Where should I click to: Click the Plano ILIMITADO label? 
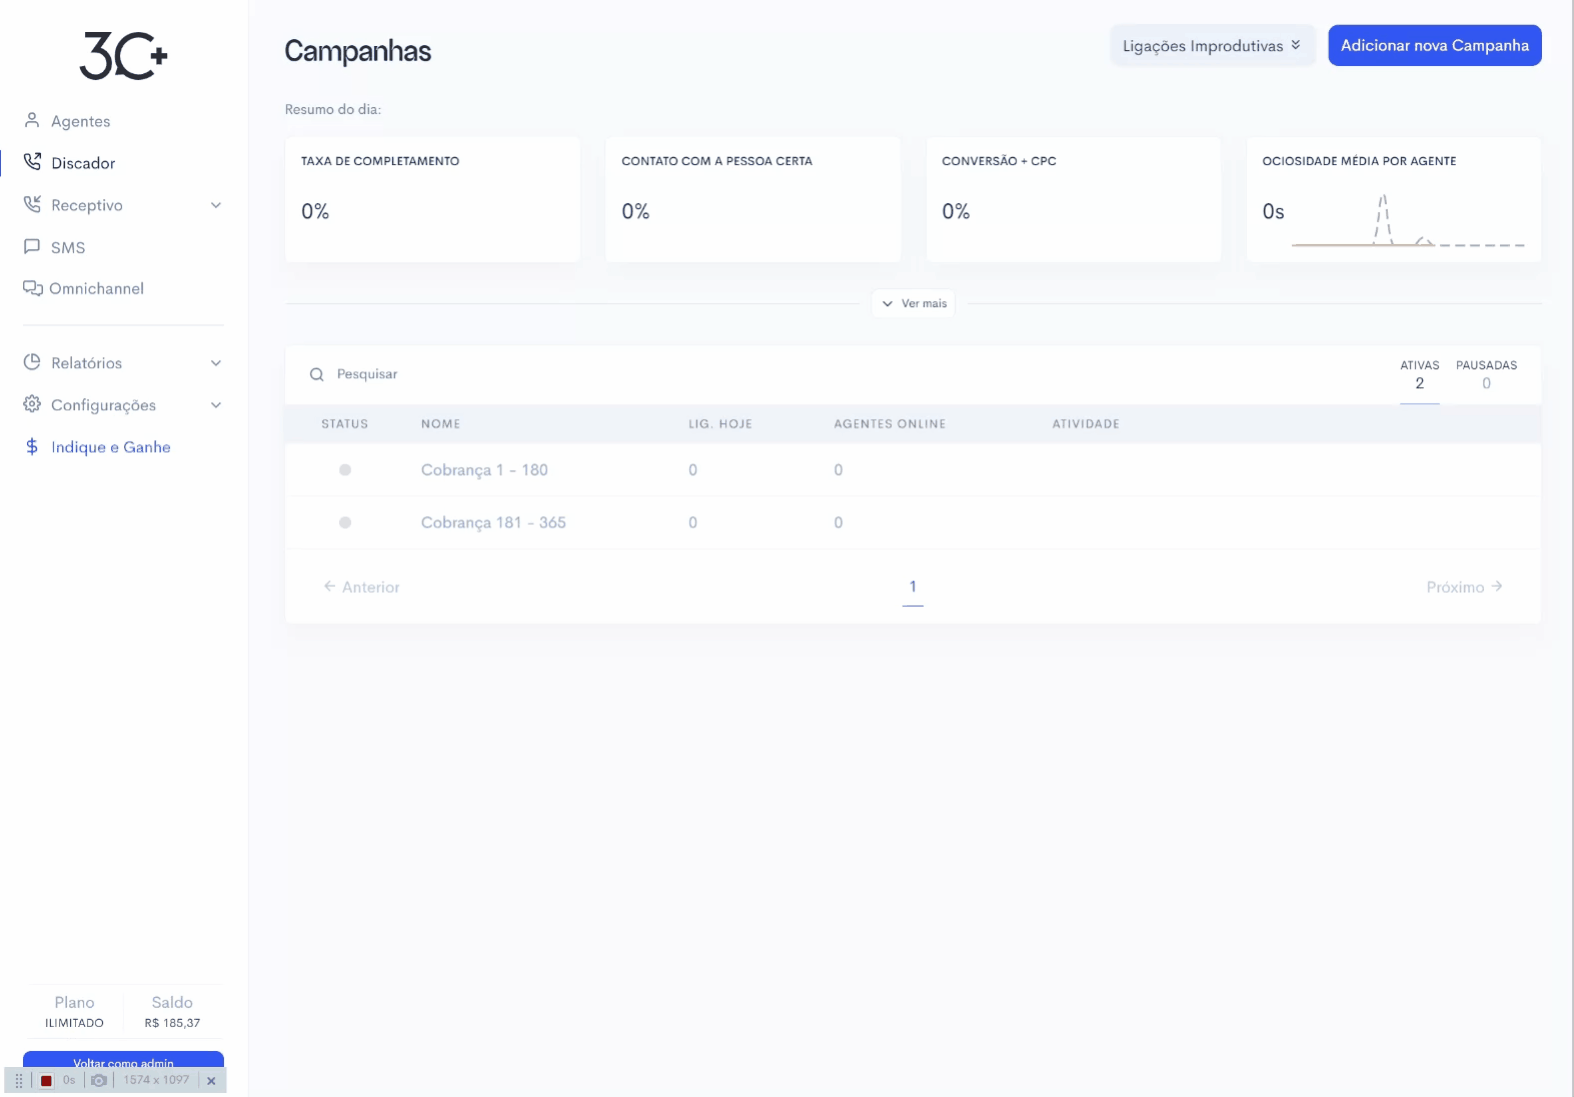(x=74, y=1023)
